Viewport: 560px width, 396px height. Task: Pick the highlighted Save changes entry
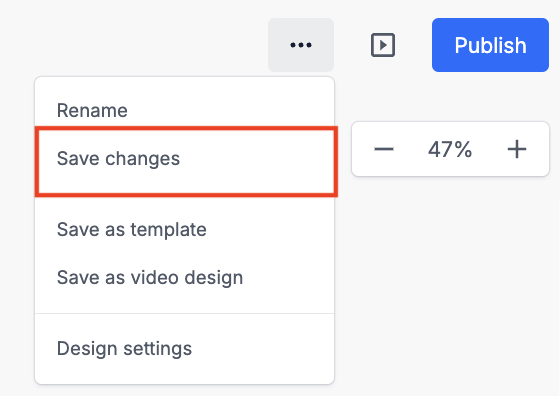click(185, 158)
